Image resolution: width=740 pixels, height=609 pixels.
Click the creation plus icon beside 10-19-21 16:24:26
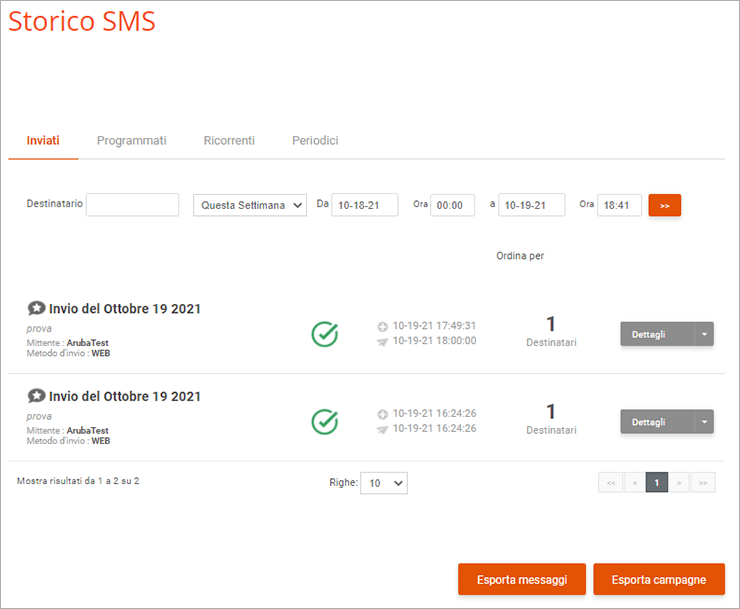click(382, 414)
